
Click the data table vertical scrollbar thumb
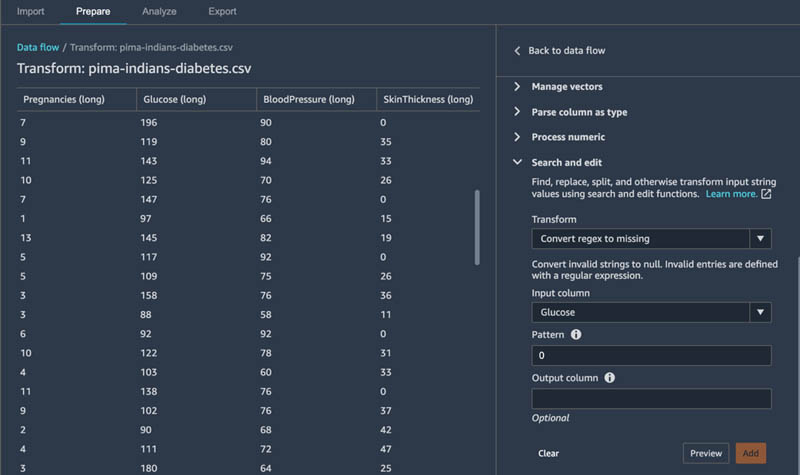(x=477, y=228)
